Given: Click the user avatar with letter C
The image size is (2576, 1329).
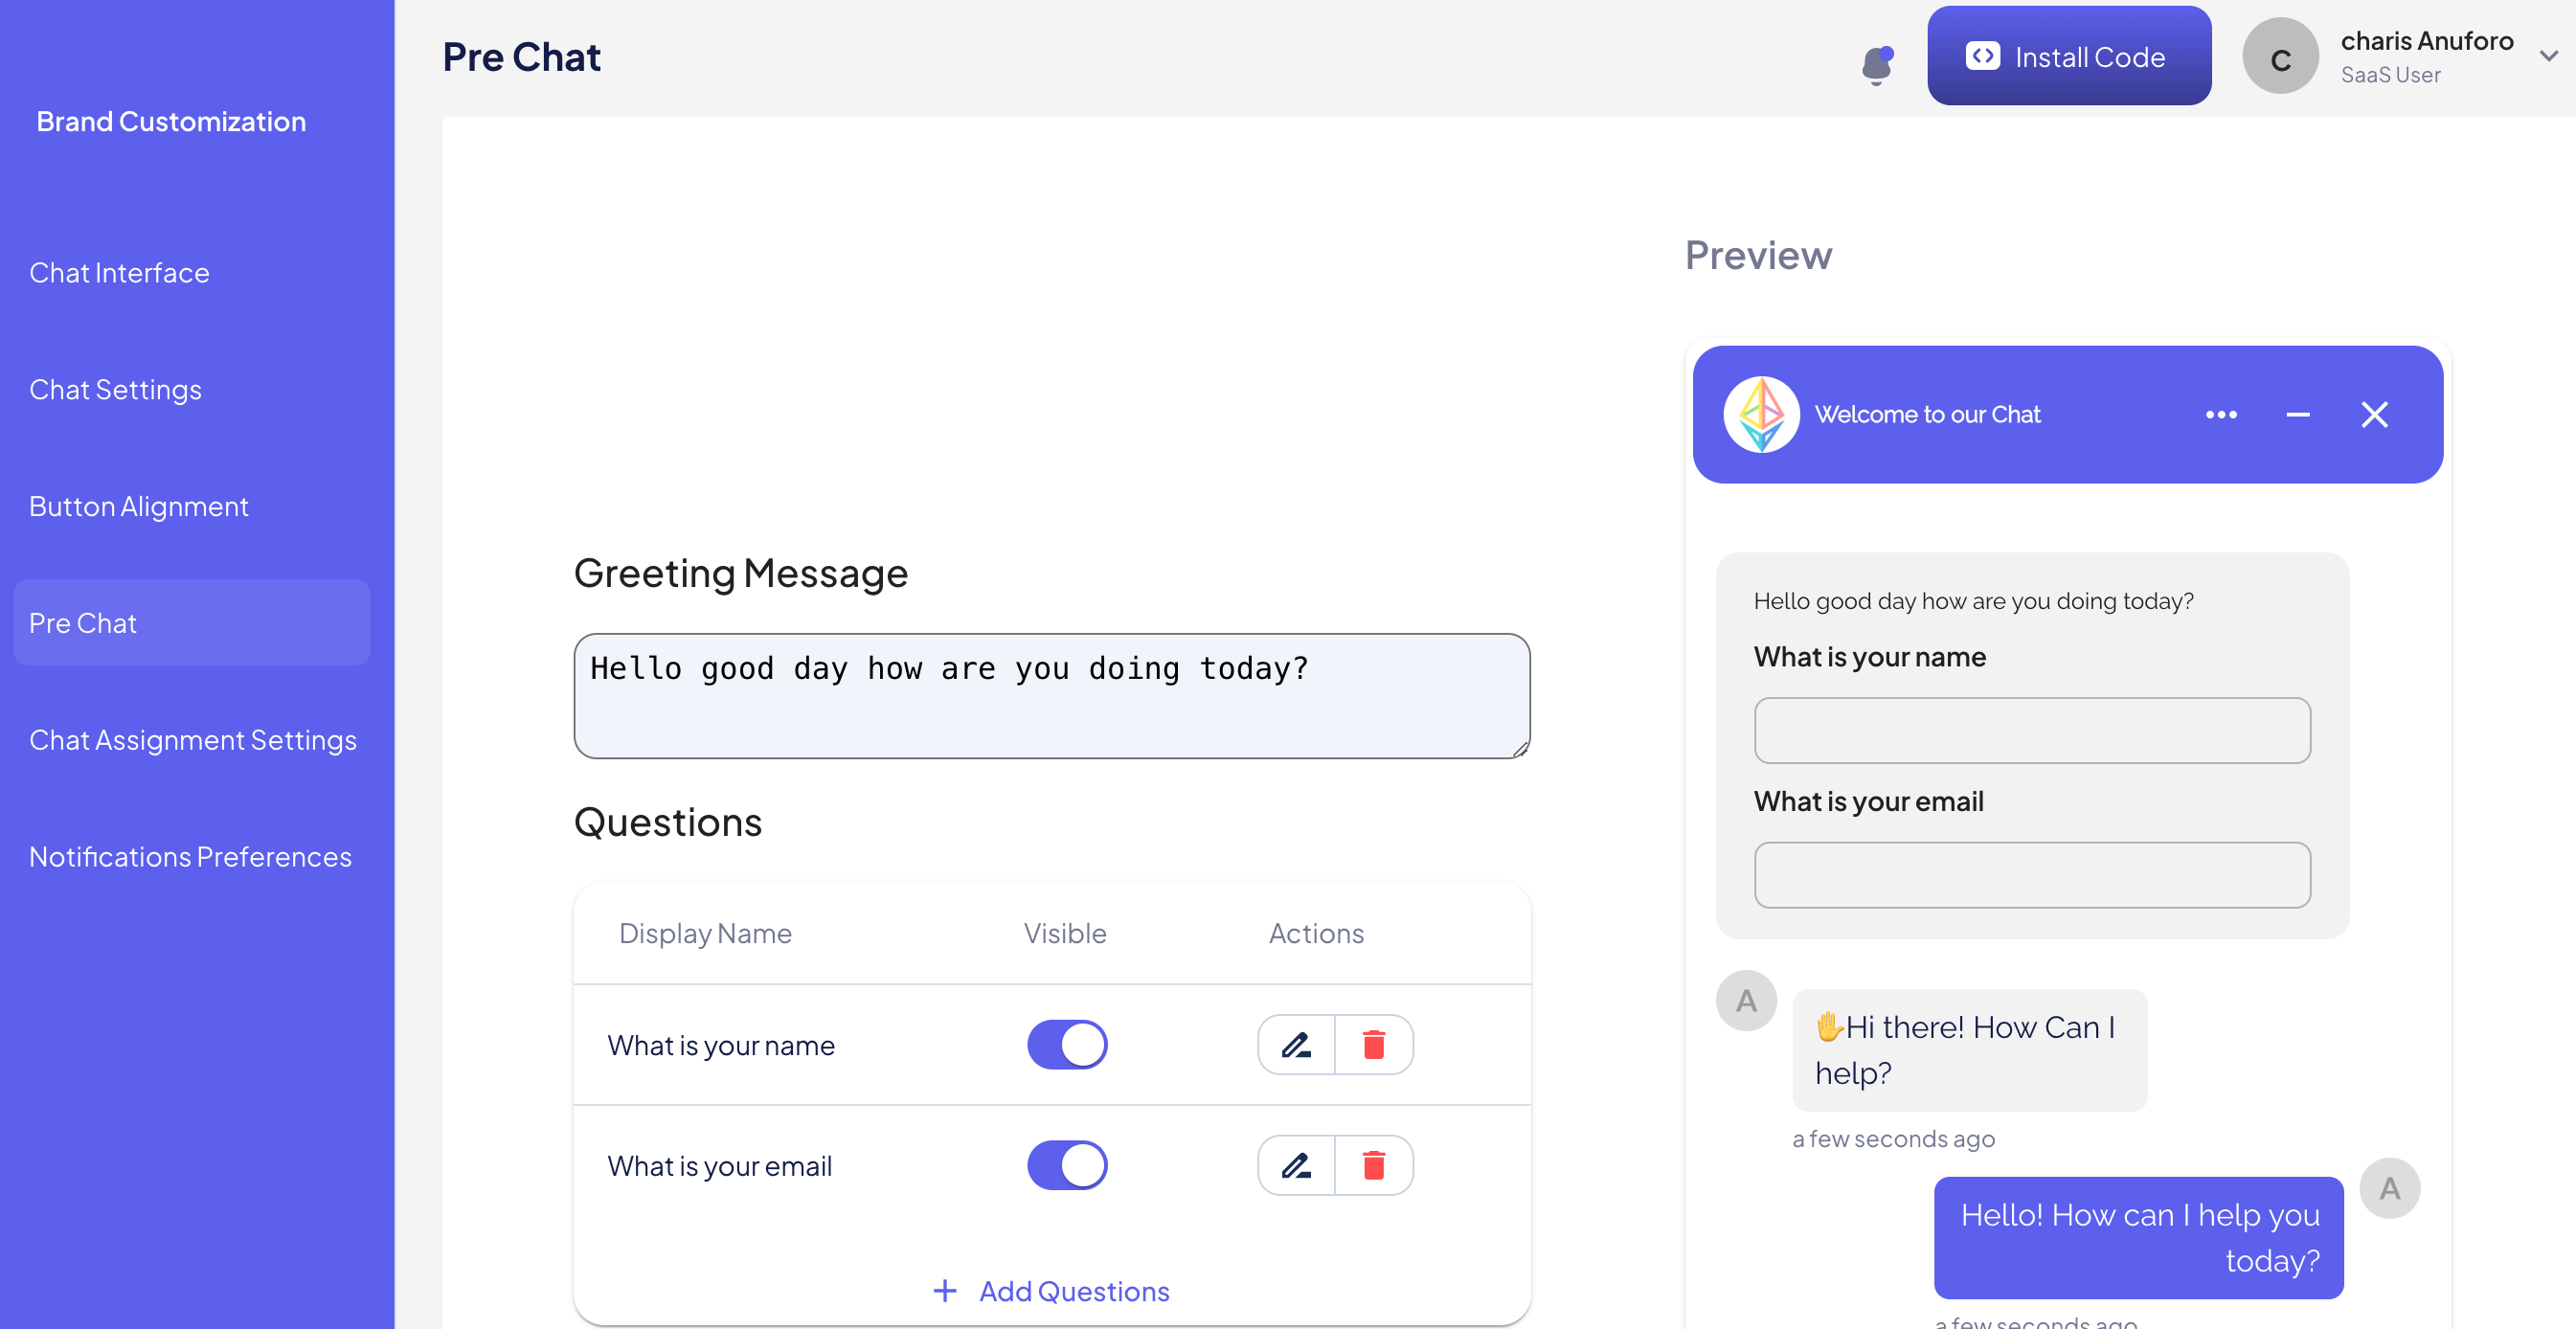Looking at the screenshot, I should tap(2280, 57).
